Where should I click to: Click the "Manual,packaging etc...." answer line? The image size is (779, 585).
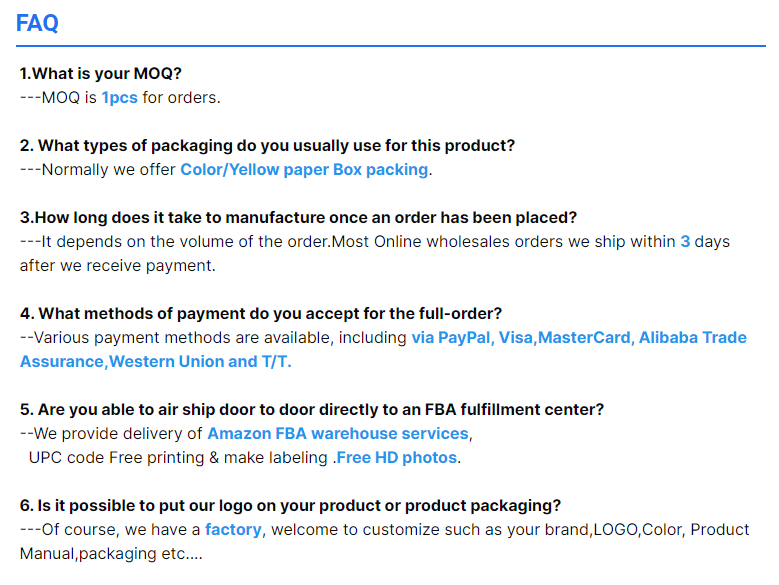111,552
